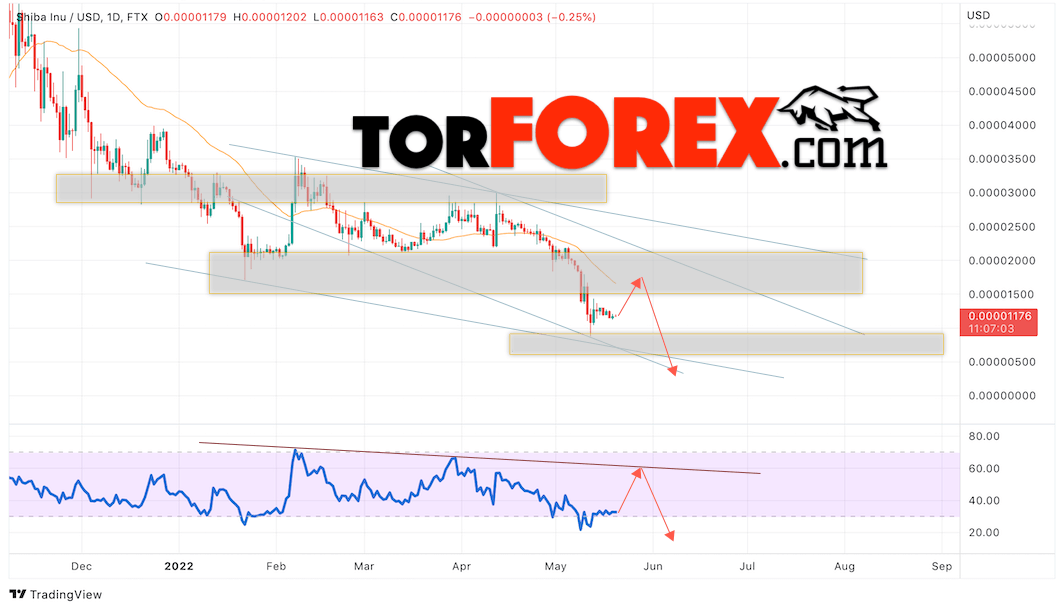The image size is (1064, 610).
Task: Click the Feb label on time axis
Action: click(276, 566)
